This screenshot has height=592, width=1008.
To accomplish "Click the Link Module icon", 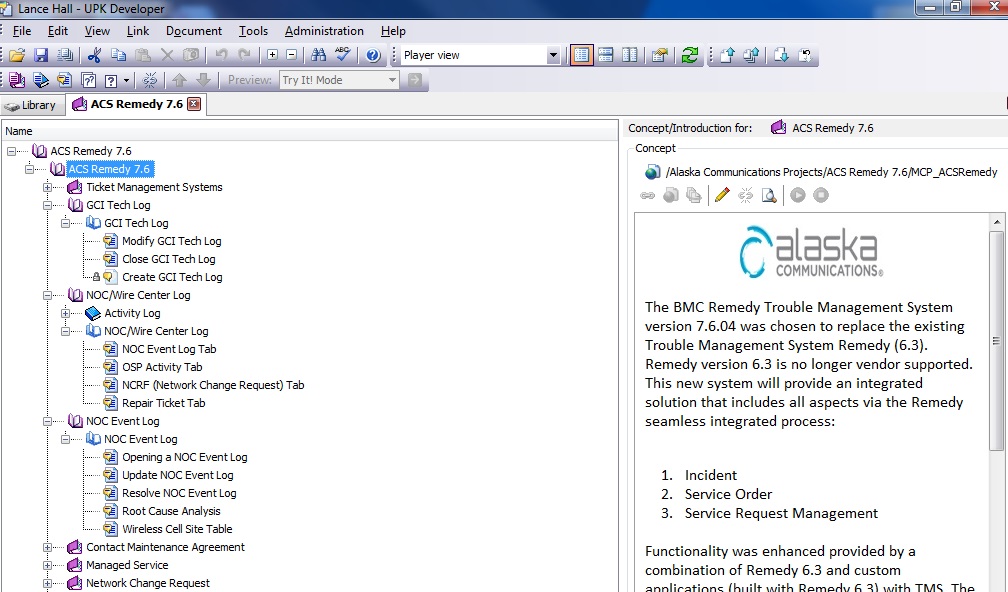I will pyautogui.click(x=17, y=80).
